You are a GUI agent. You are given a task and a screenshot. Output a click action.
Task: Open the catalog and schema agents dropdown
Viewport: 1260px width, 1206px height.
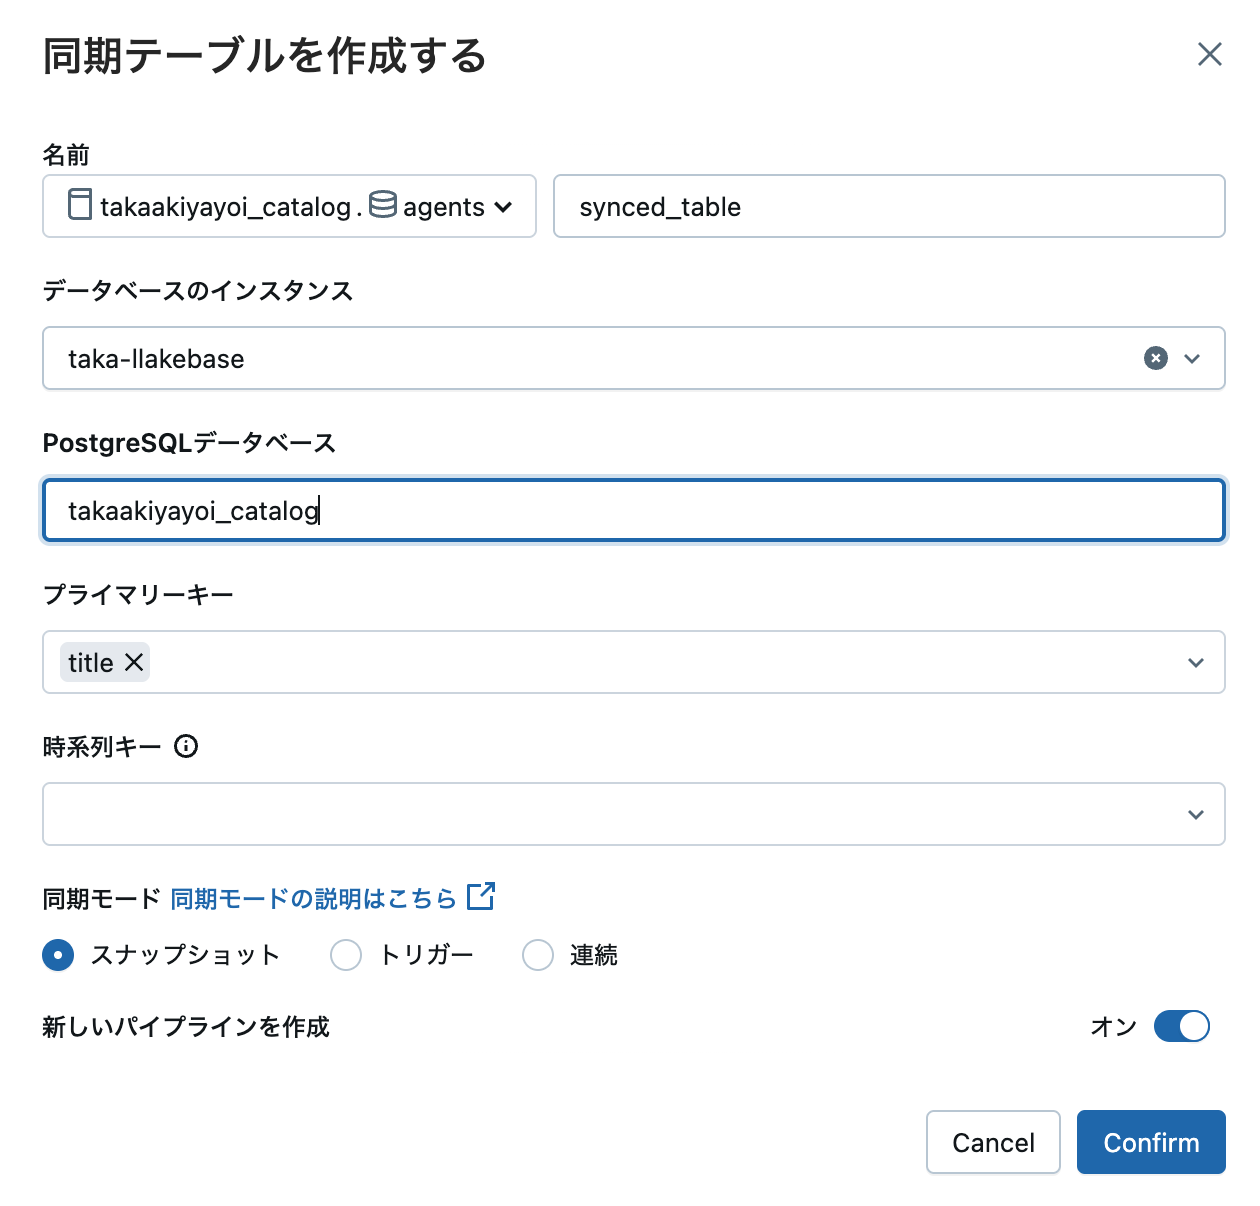pos(503,207)
